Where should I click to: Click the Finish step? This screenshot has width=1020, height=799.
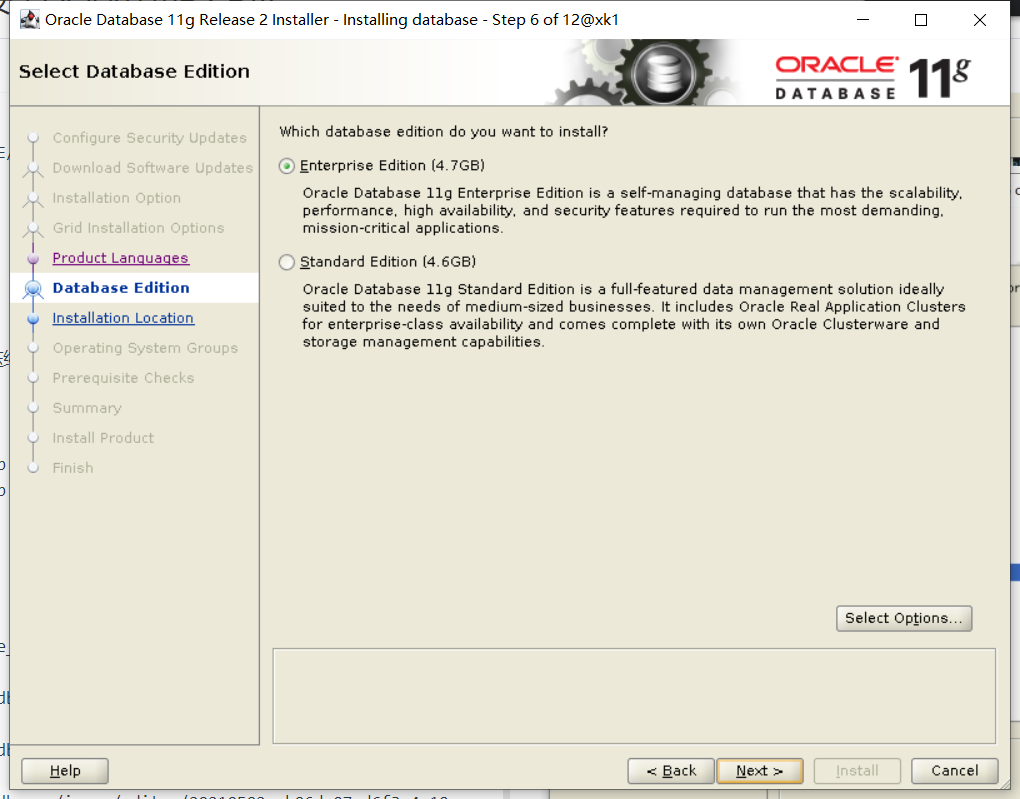[x=73, y=468]
